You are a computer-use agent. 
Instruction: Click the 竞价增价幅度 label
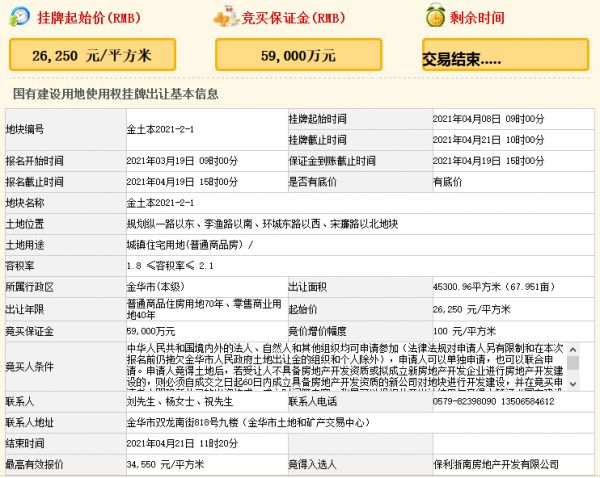317,331
